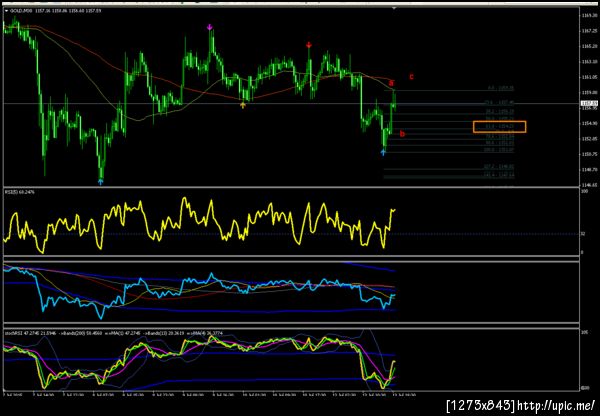Click the 61.8 Fibonacci level label
600x416 pixels.
[x=500, y=126]
